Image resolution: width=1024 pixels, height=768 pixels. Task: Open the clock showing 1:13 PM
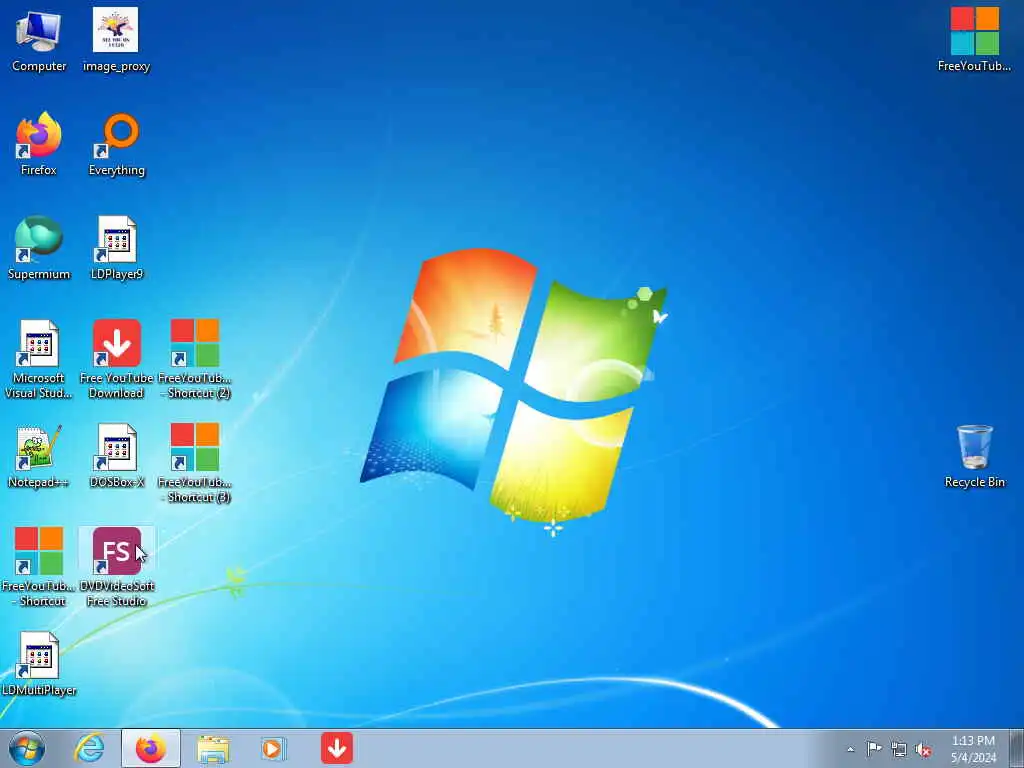pyautogui.click(x=973, y=749)
